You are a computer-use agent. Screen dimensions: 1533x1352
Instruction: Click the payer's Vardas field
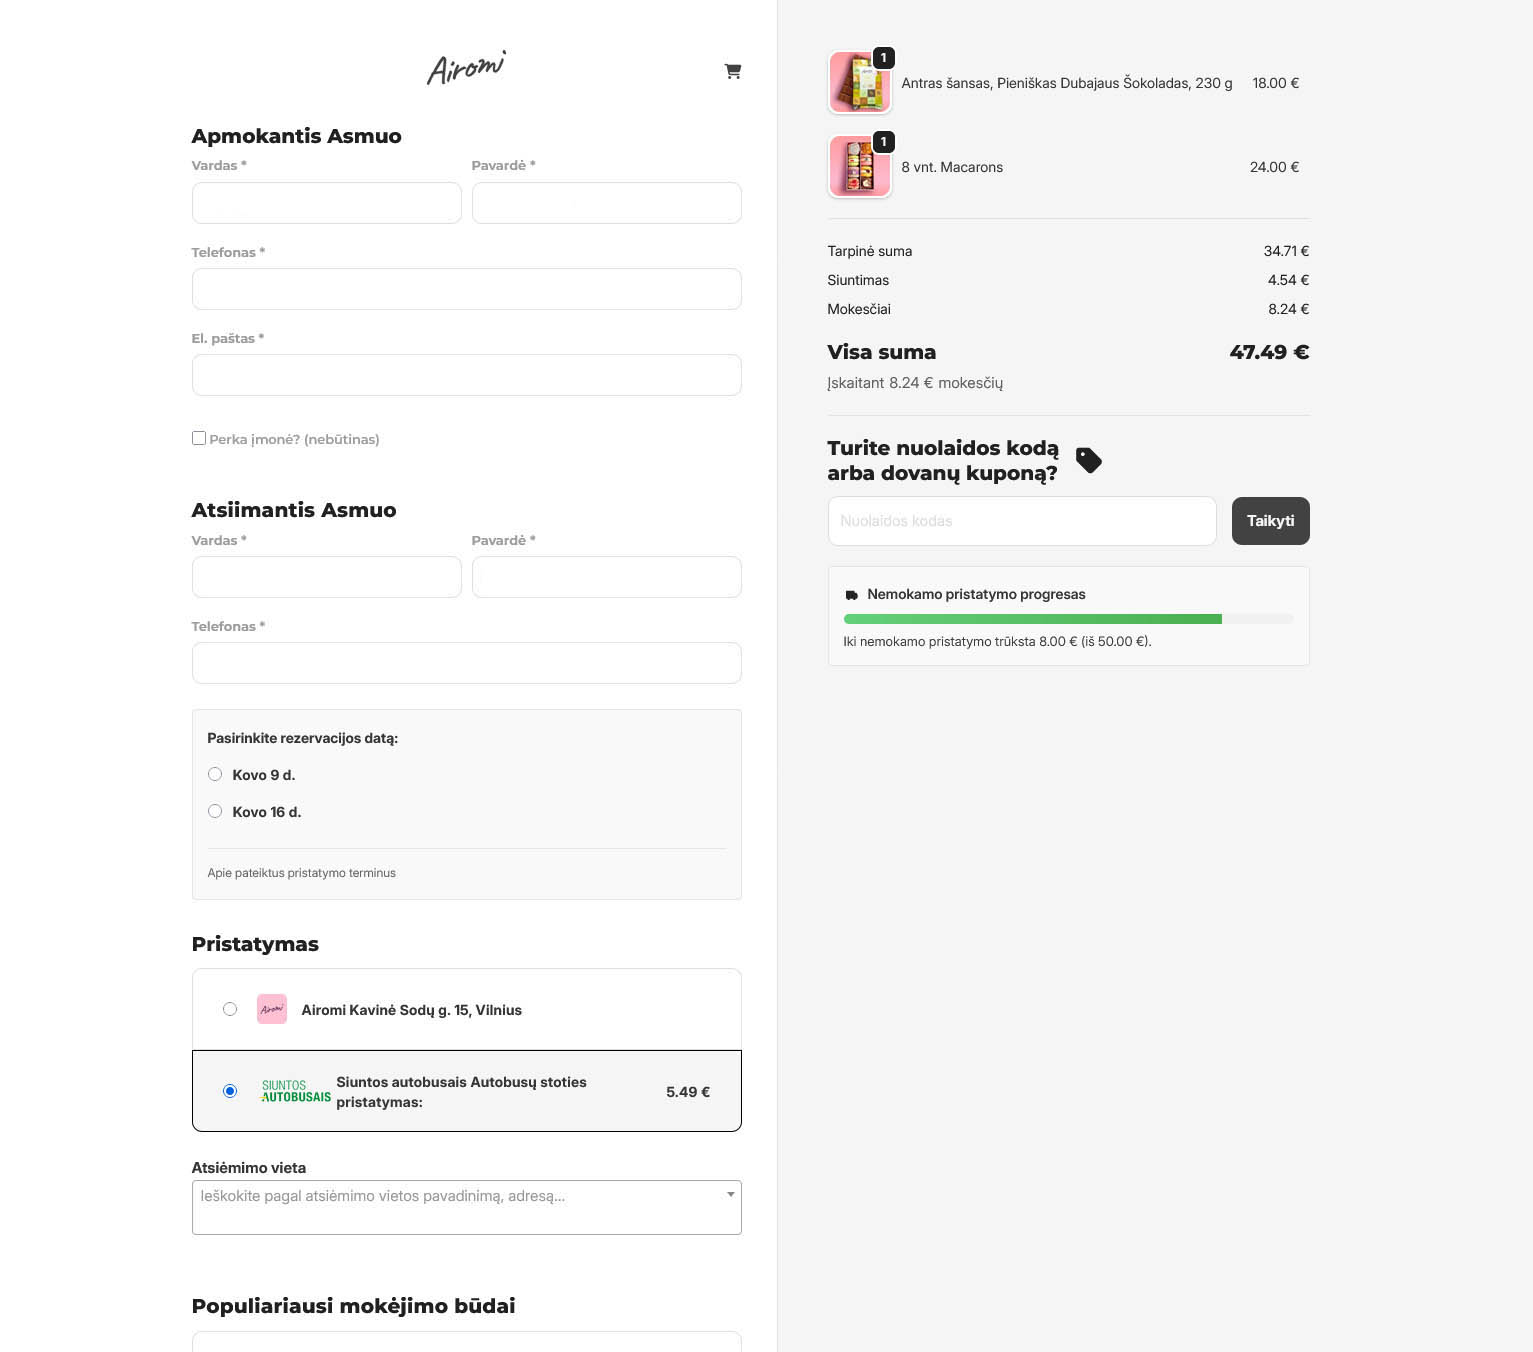pos(326,203)
